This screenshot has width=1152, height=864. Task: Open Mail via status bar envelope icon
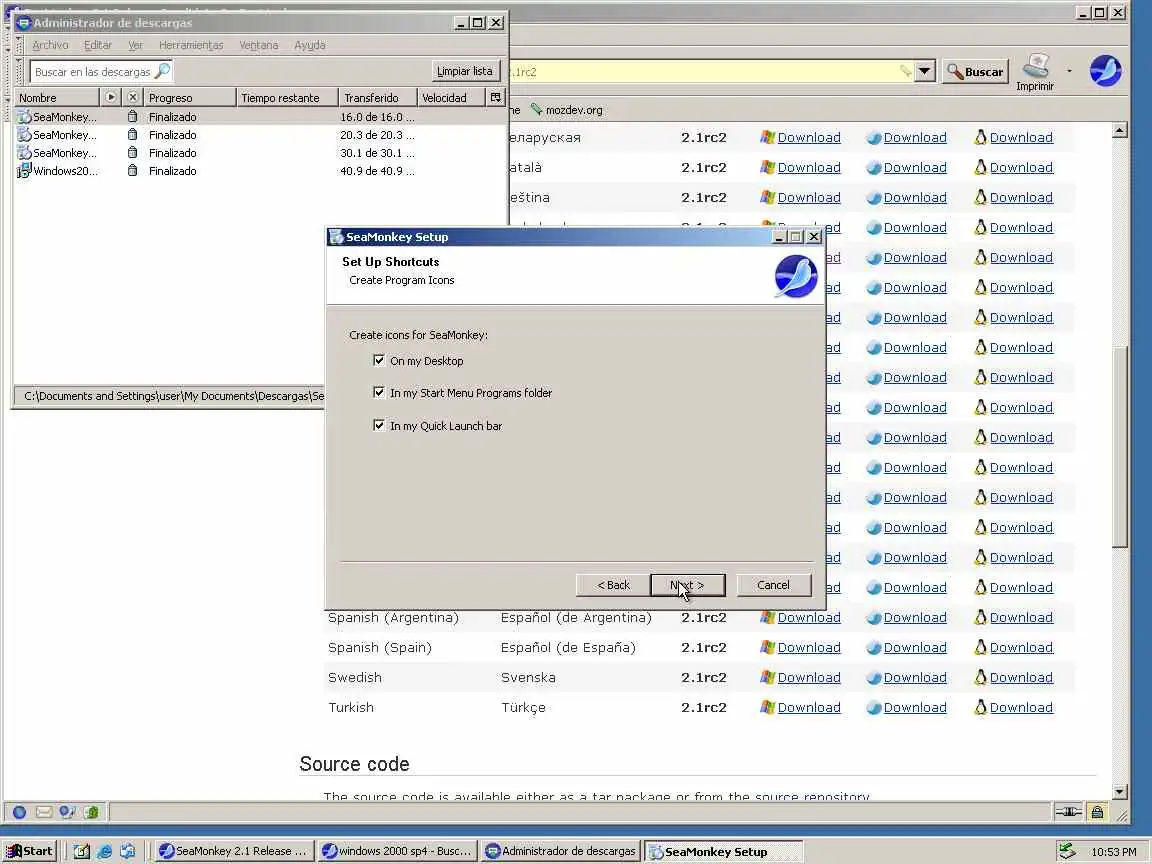click(x=43, y=812)
